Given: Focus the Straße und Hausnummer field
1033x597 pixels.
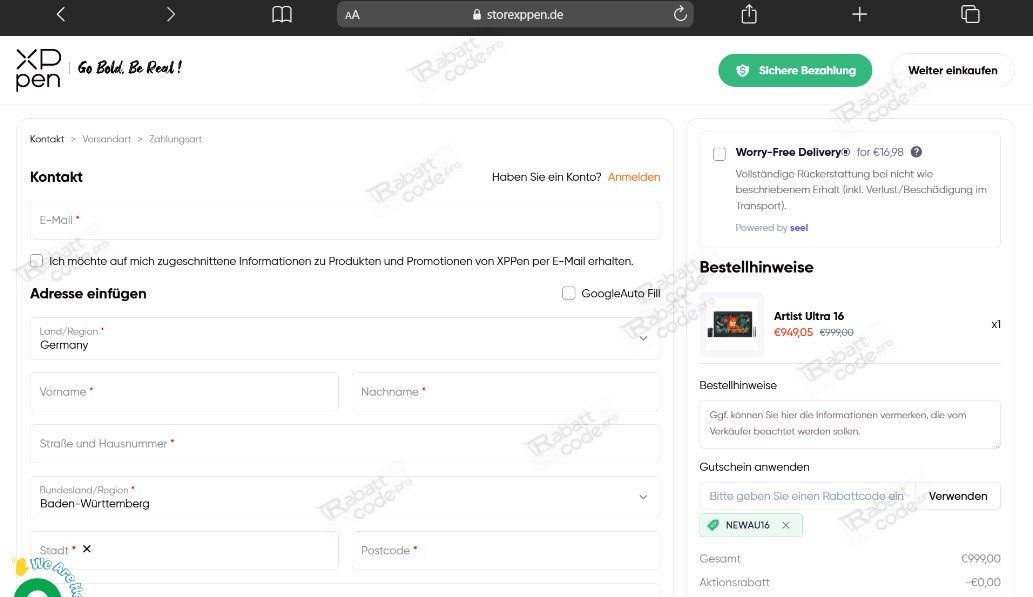Looking at the screenshot, I should tap(345, 443).
